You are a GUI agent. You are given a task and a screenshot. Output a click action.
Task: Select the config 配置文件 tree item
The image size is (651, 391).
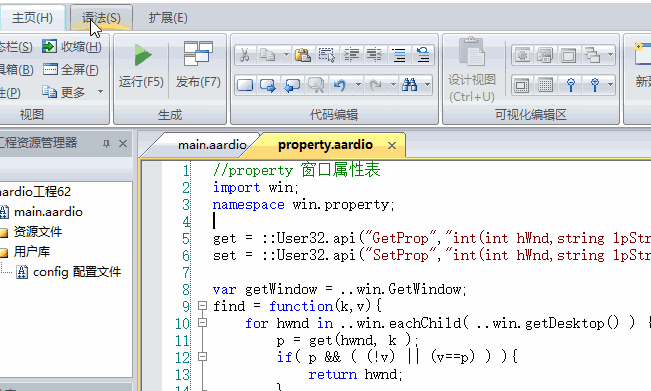click(77, 271)
